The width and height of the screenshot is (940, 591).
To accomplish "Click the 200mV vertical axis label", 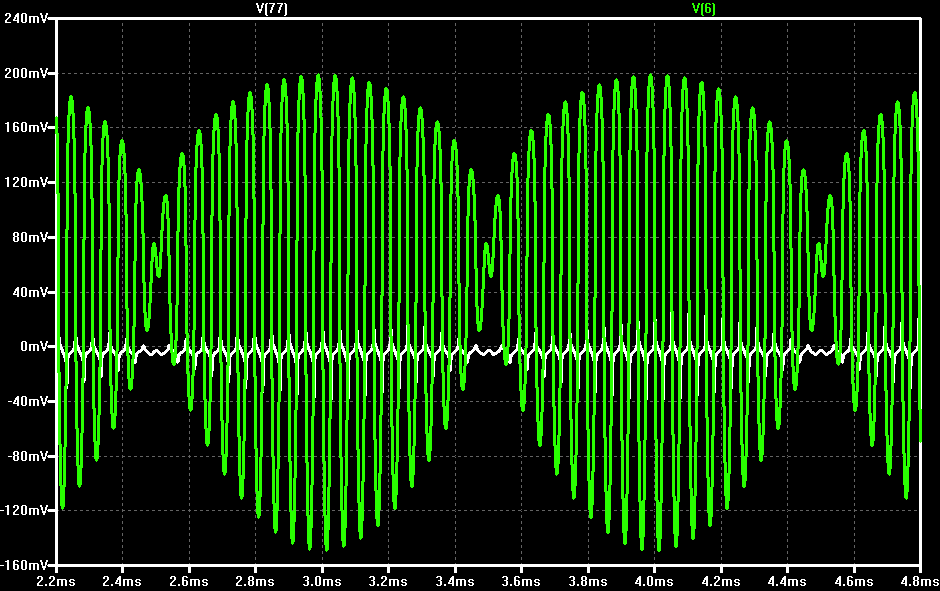I will click(x=26, y=73).
